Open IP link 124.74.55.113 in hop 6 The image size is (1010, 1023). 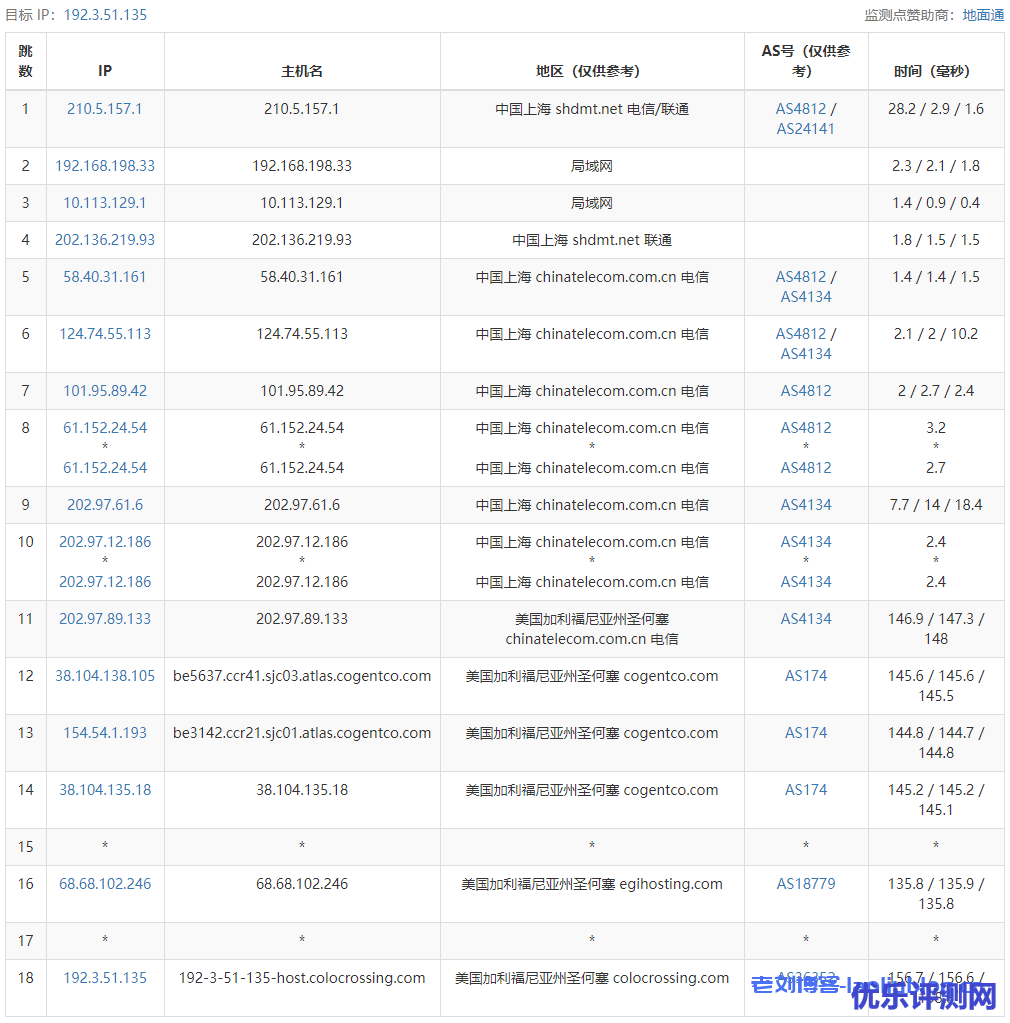pyautogui.click(x=105, y=334)
